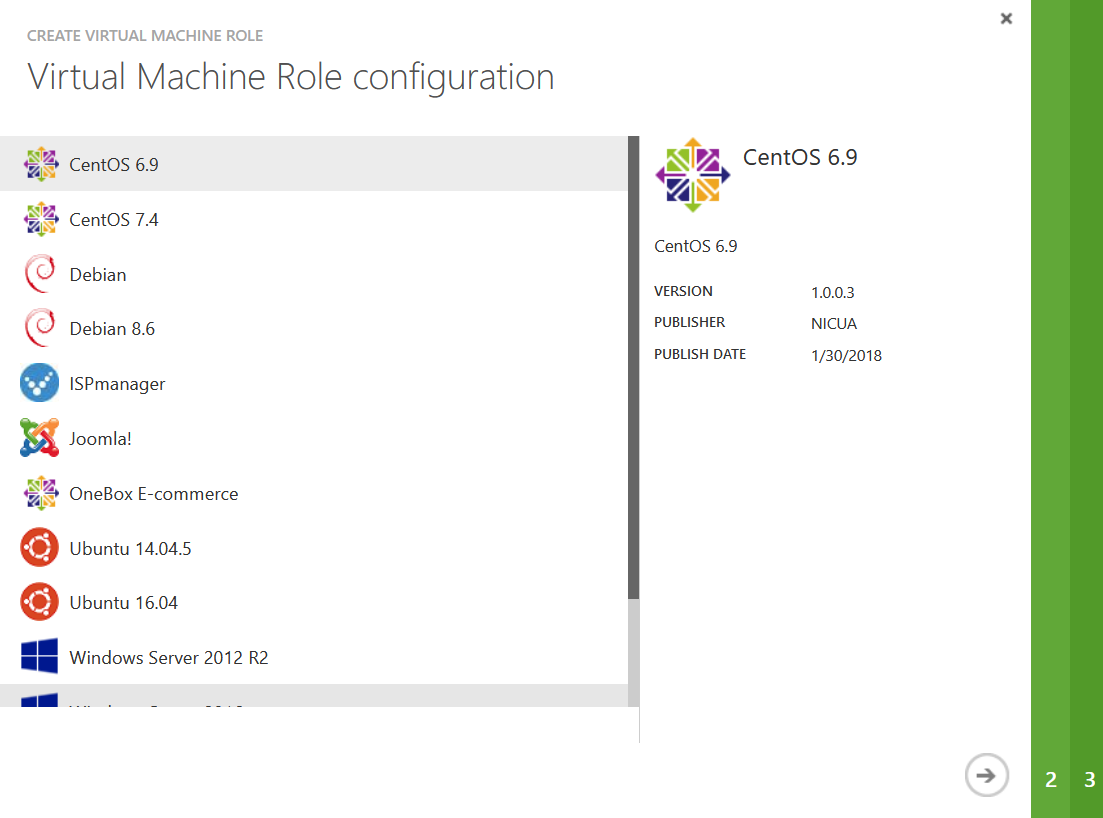
Task: Click the publish date 1/30/2018
Action: 846,355
